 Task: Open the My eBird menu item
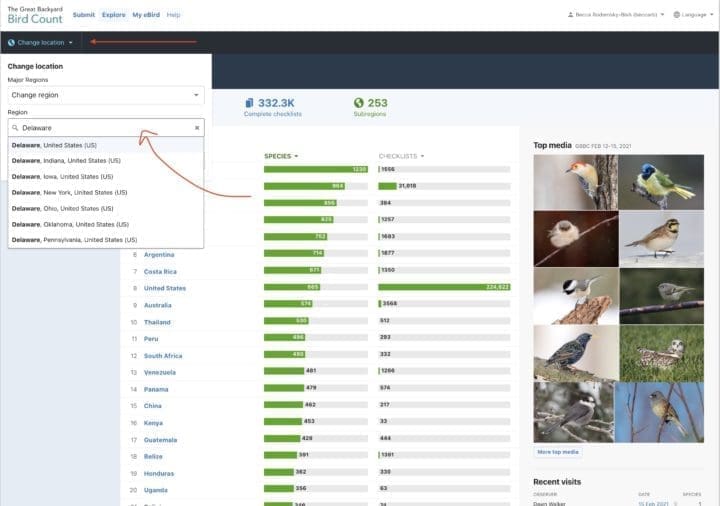[146, 15]
